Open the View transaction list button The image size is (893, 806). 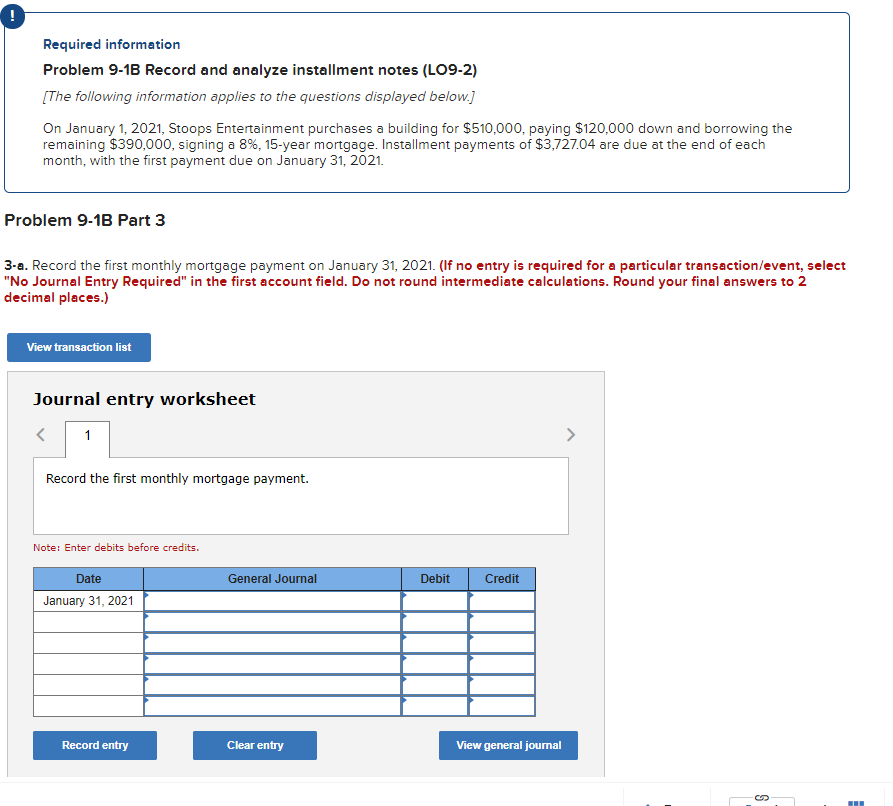[x=79, y=347]
